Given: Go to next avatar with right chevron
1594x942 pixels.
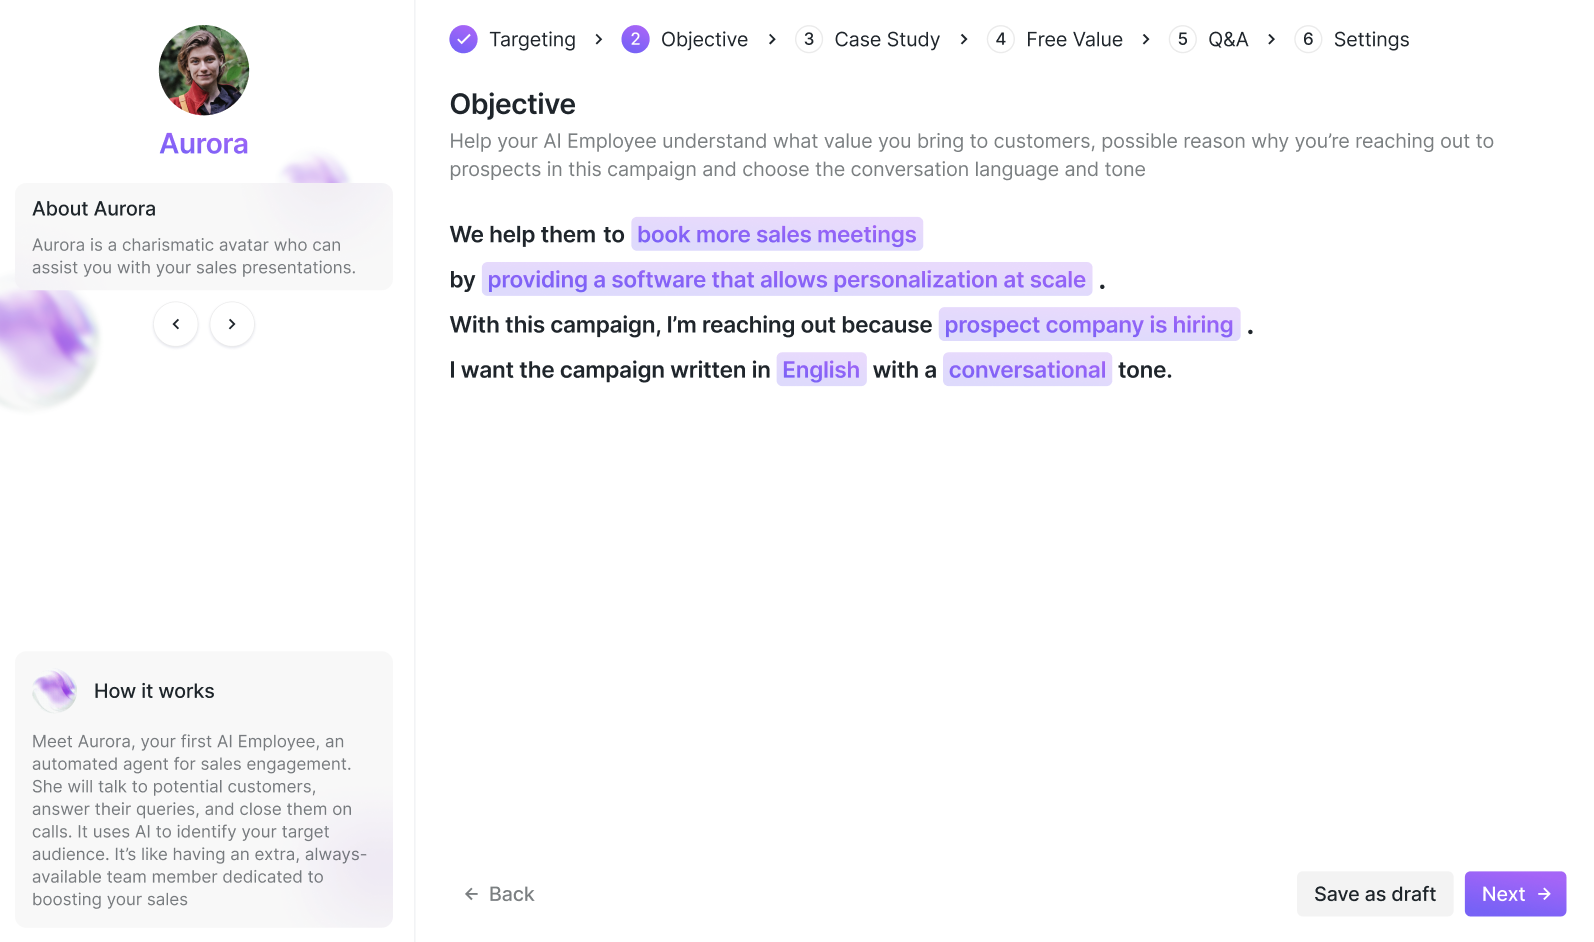Looking at the screenshot, I should coord(232,324).
